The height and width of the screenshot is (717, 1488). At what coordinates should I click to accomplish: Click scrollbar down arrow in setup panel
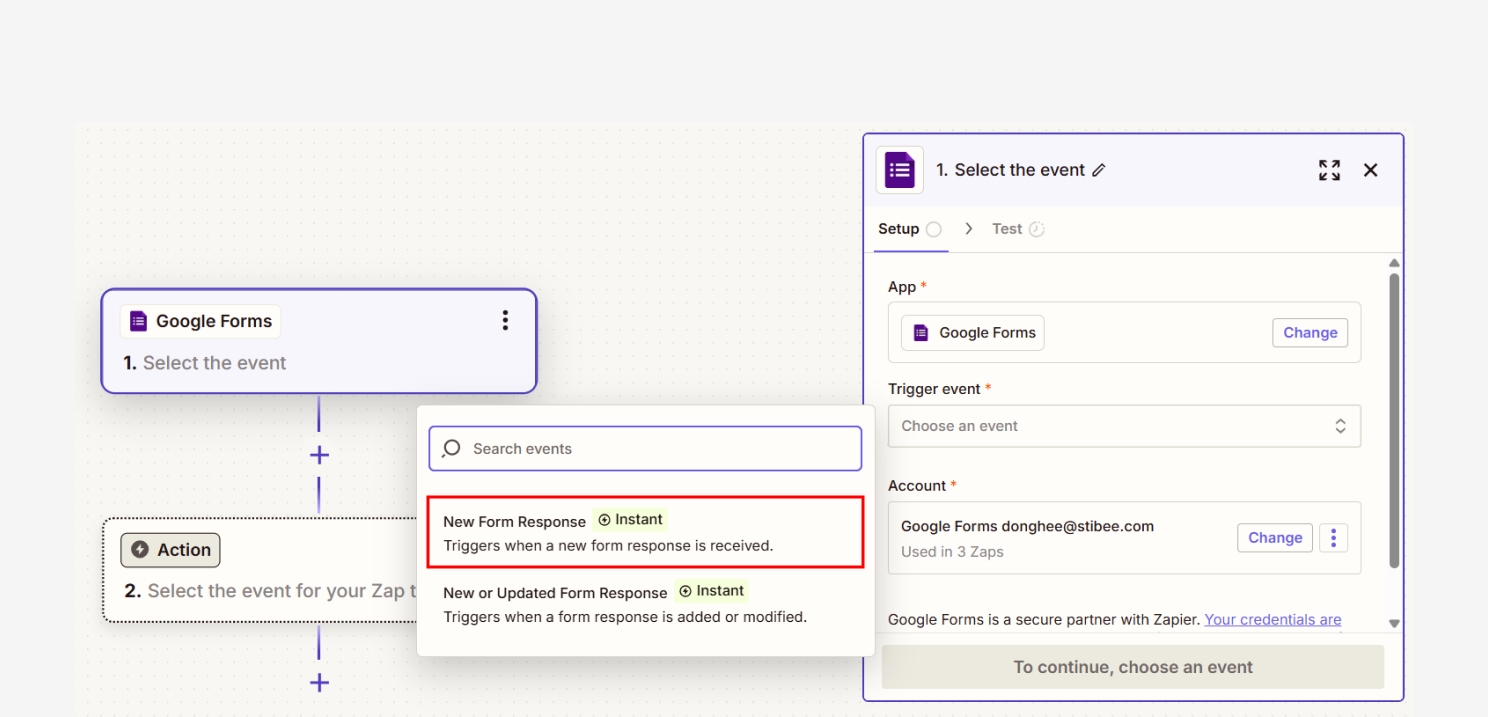pyautogui.click(x=1394, y=623)
